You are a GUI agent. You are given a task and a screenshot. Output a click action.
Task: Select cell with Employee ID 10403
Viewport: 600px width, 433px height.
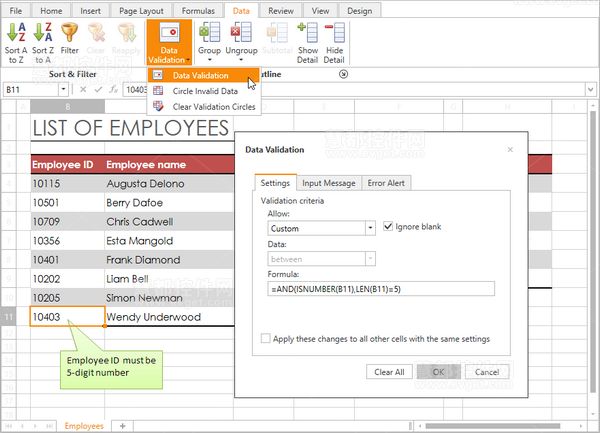click(x=67, y=316)
